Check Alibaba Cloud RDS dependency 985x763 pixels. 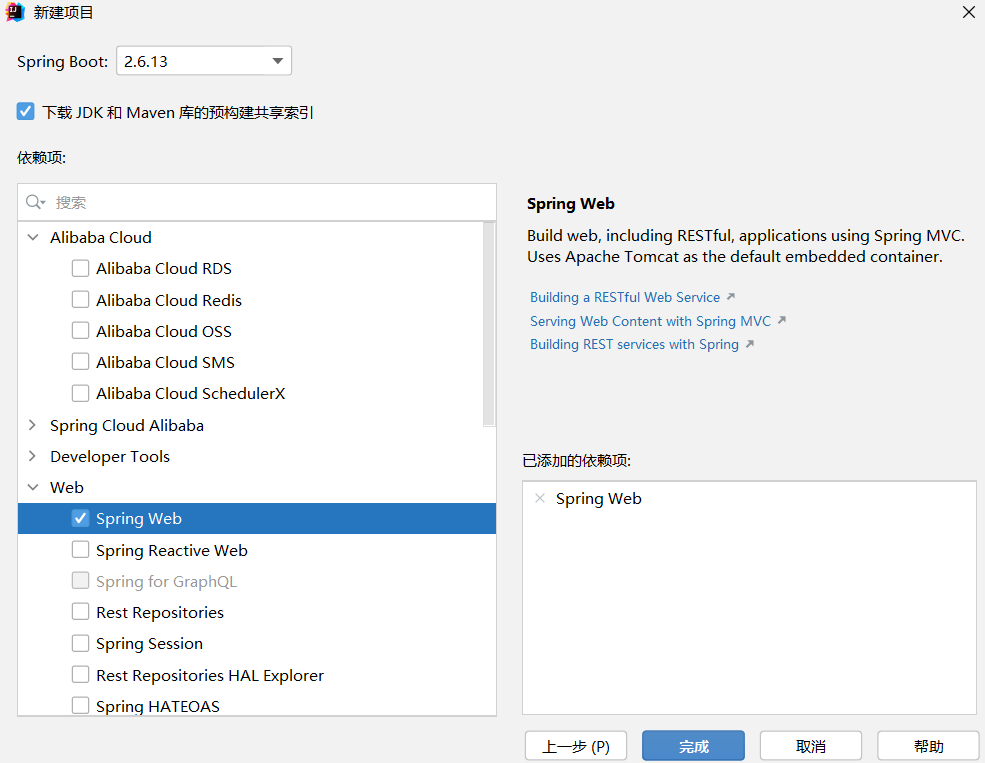pyautogui.click(x=80, y=268)
